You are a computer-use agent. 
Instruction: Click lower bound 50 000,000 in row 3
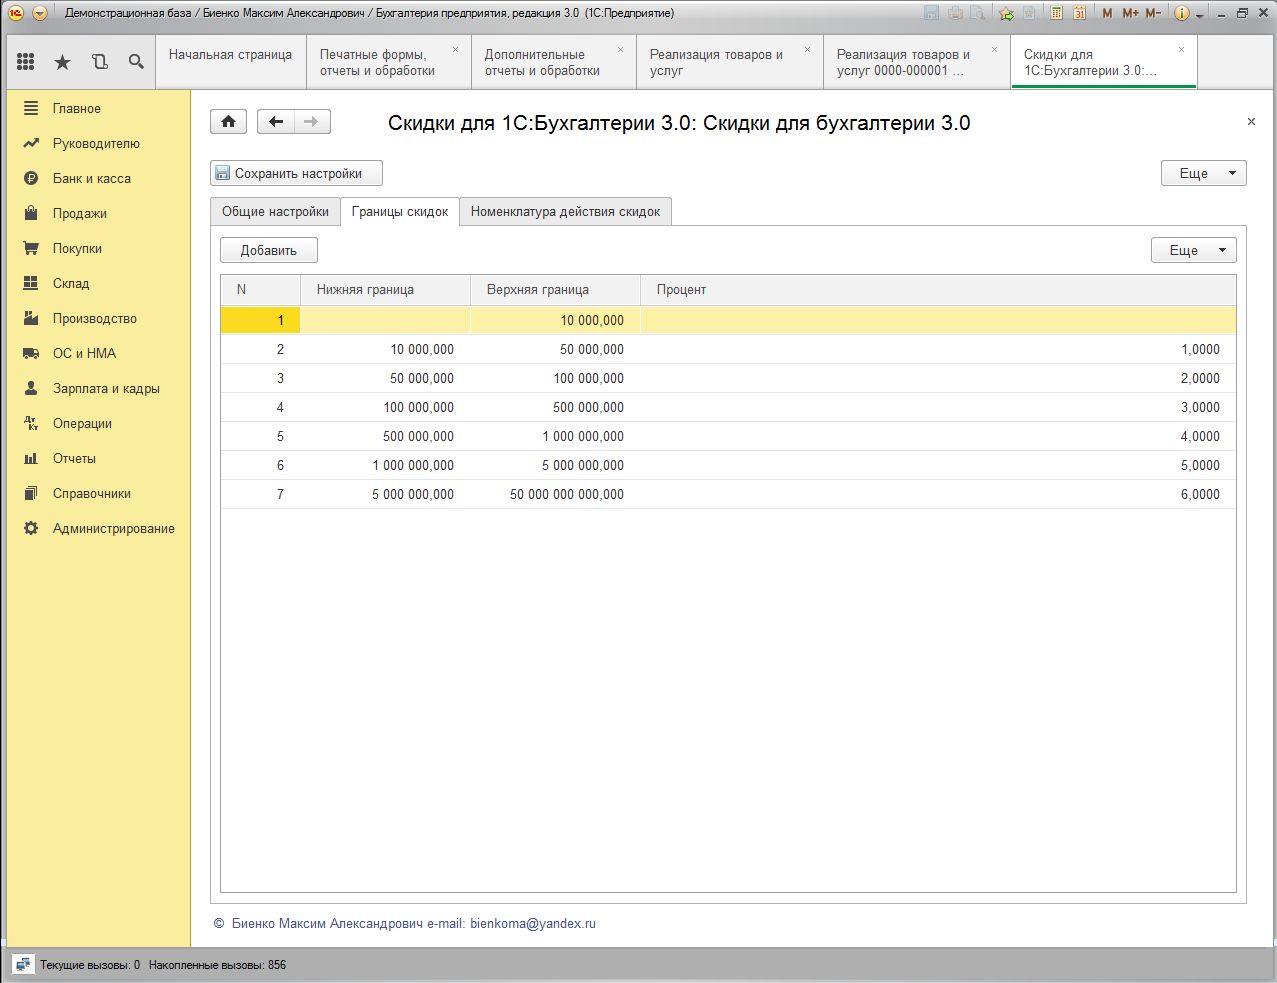tap(385, 378)
